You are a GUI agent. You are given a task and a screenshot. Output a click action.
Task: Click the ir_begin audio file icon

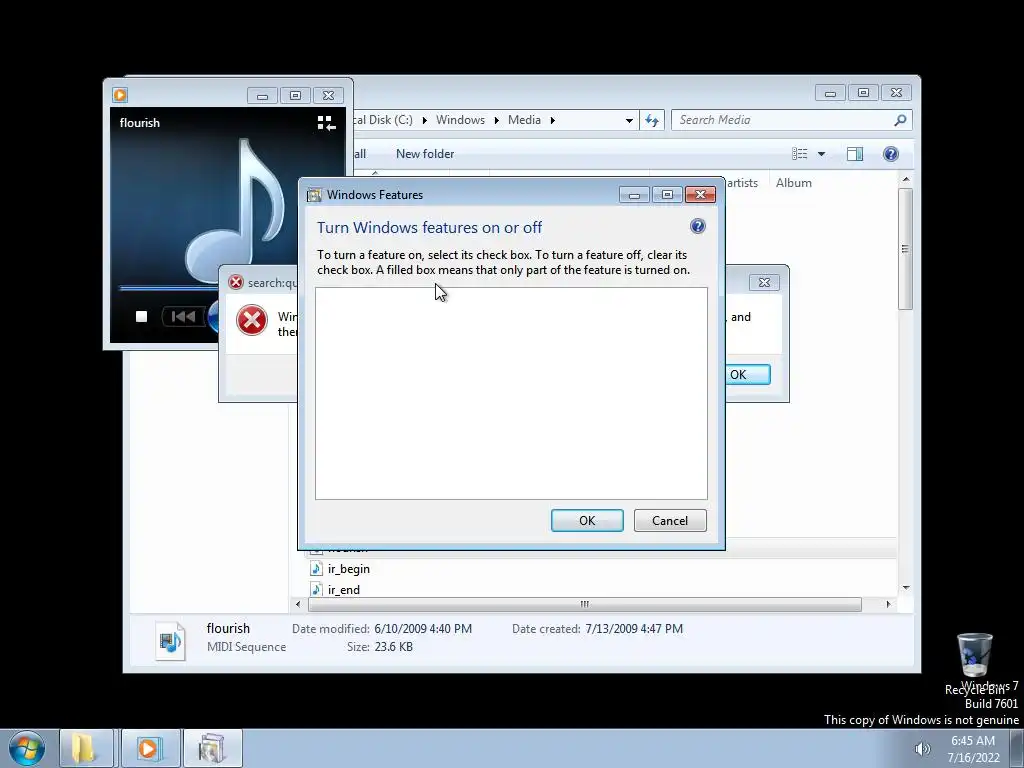tap(317, 569)
